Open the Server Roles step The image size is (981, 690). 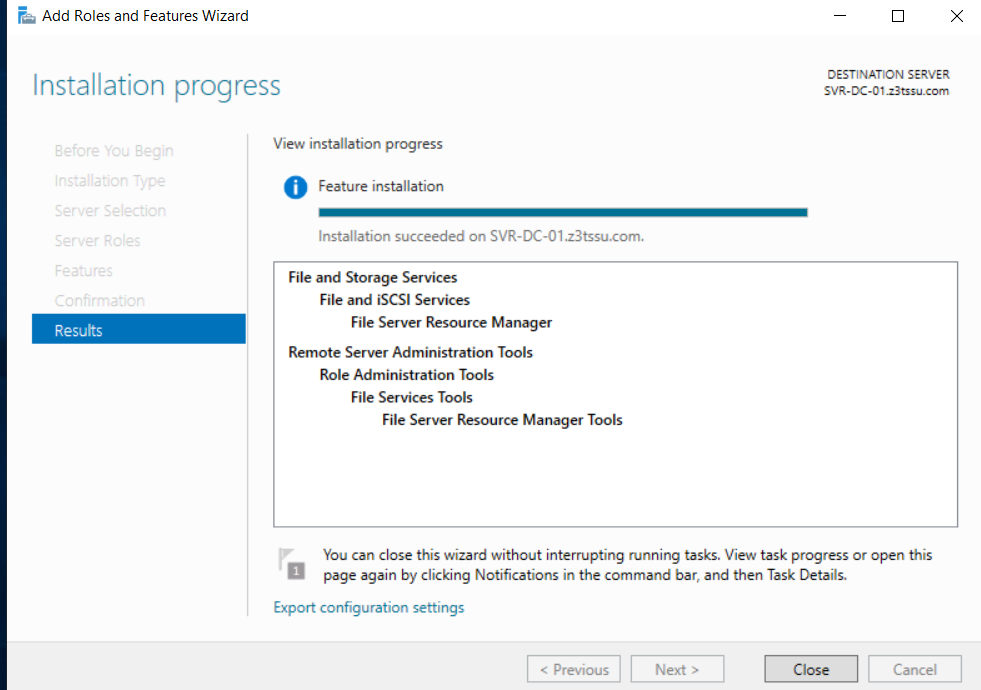coord(97,241)
